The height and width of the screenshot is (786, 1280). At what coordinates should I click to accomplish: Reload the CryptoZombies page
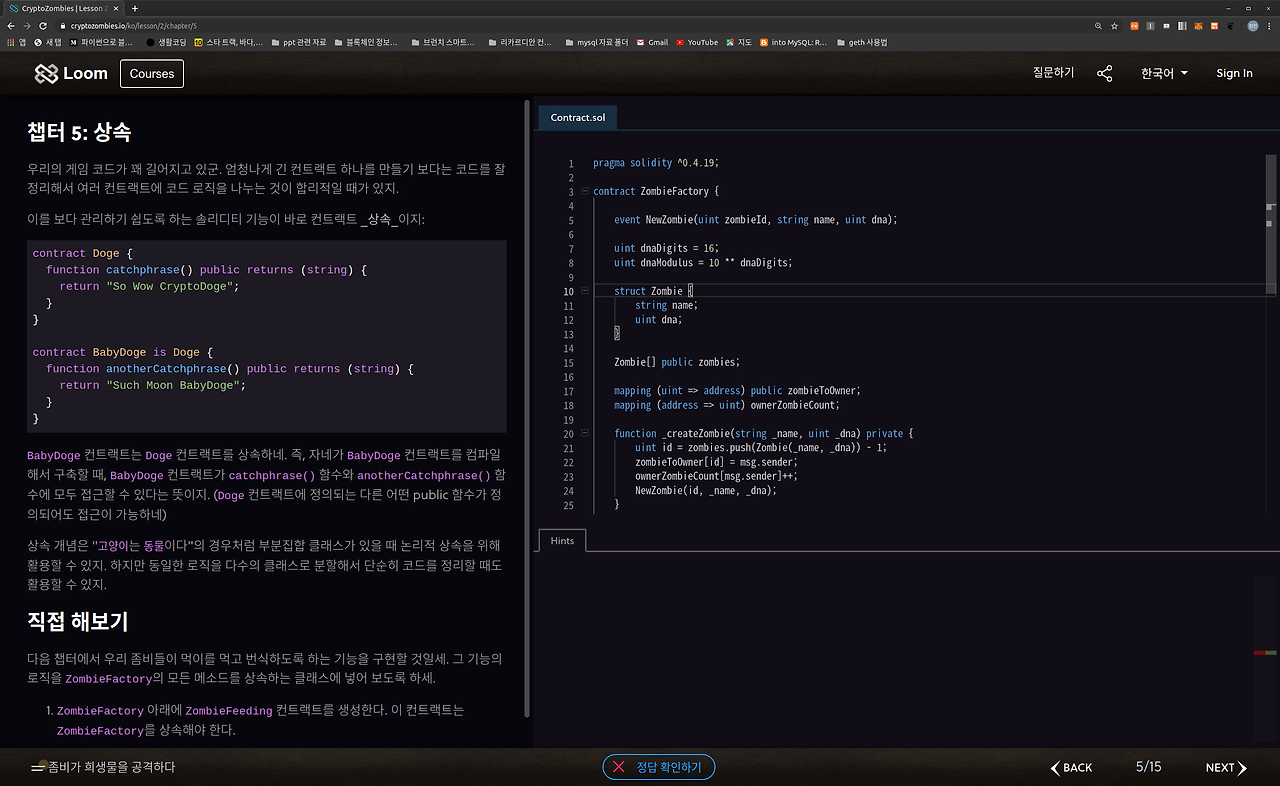pyautogui.click(x=43, y=25)
